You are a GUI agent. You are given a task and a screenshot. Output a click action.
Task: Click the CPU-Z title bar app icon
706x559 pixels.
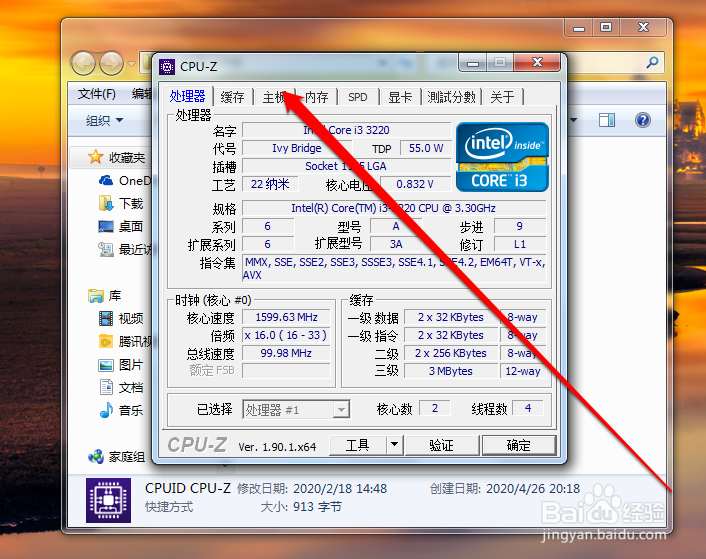(167, 67)
